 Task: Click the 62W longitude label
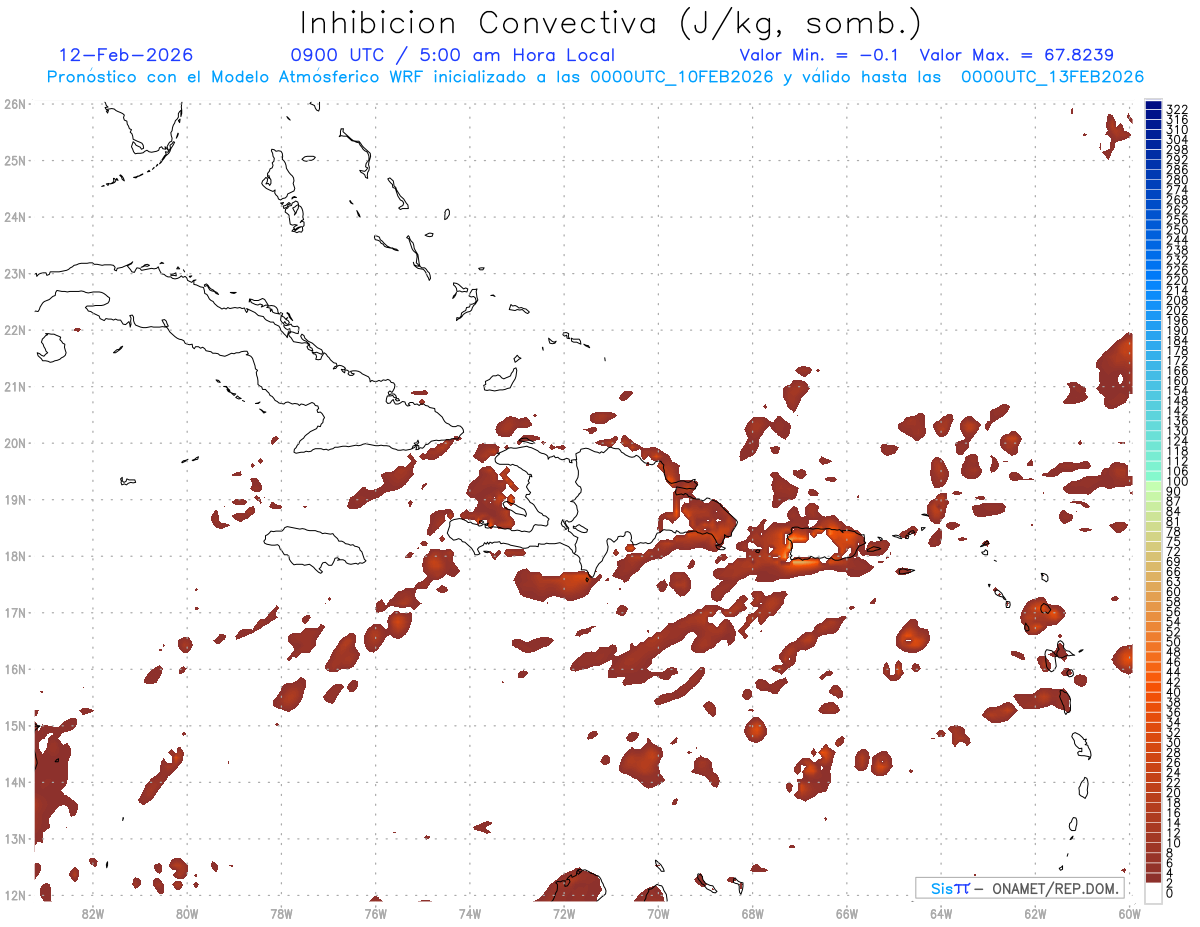pos(1035,913)
